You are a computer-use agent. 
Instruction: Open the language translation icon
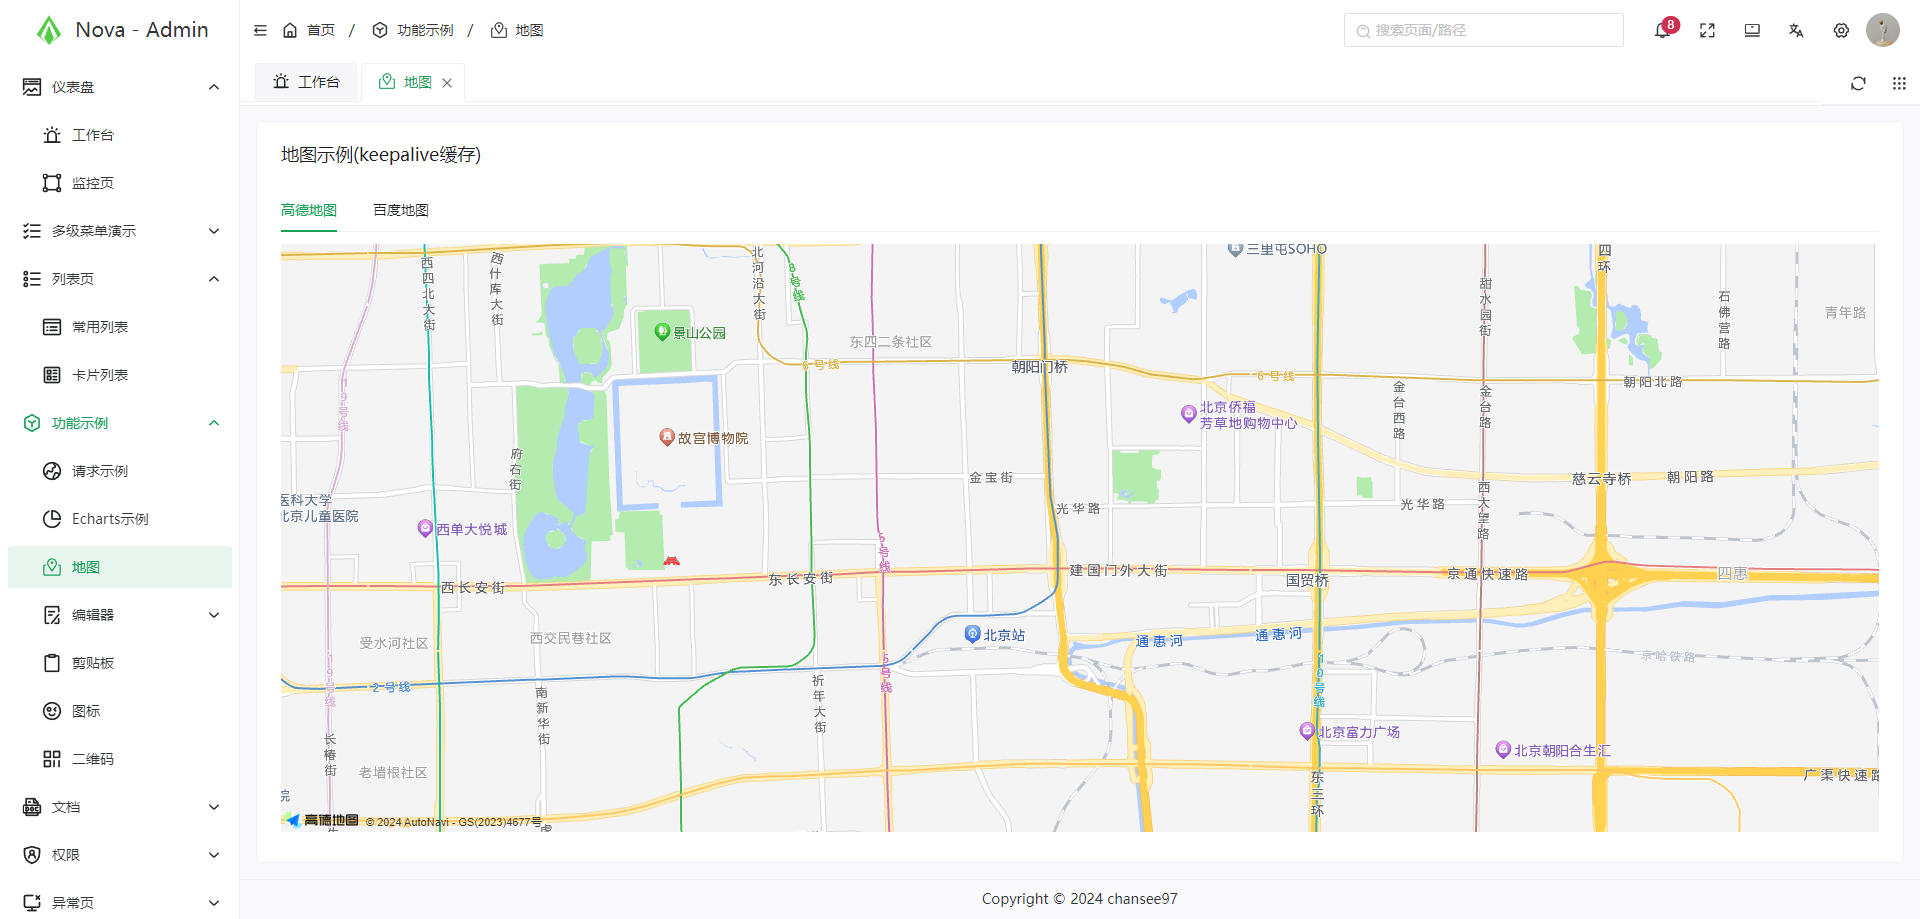coord(1796,30)
